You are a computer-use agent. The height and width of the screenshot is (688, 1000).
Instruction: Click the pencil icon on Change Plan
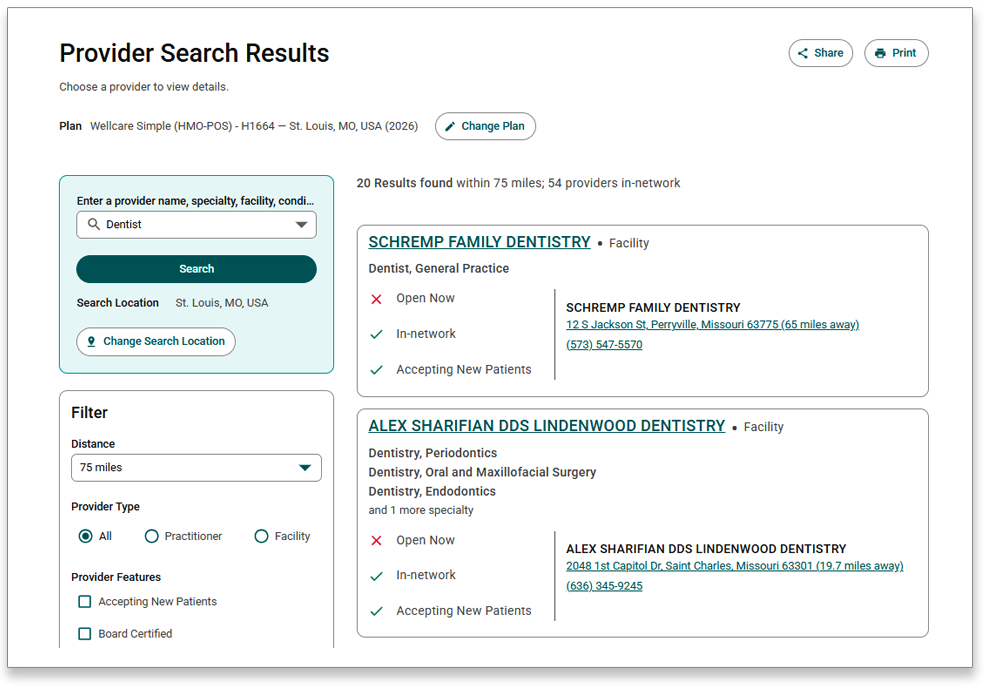coord(453,126)
